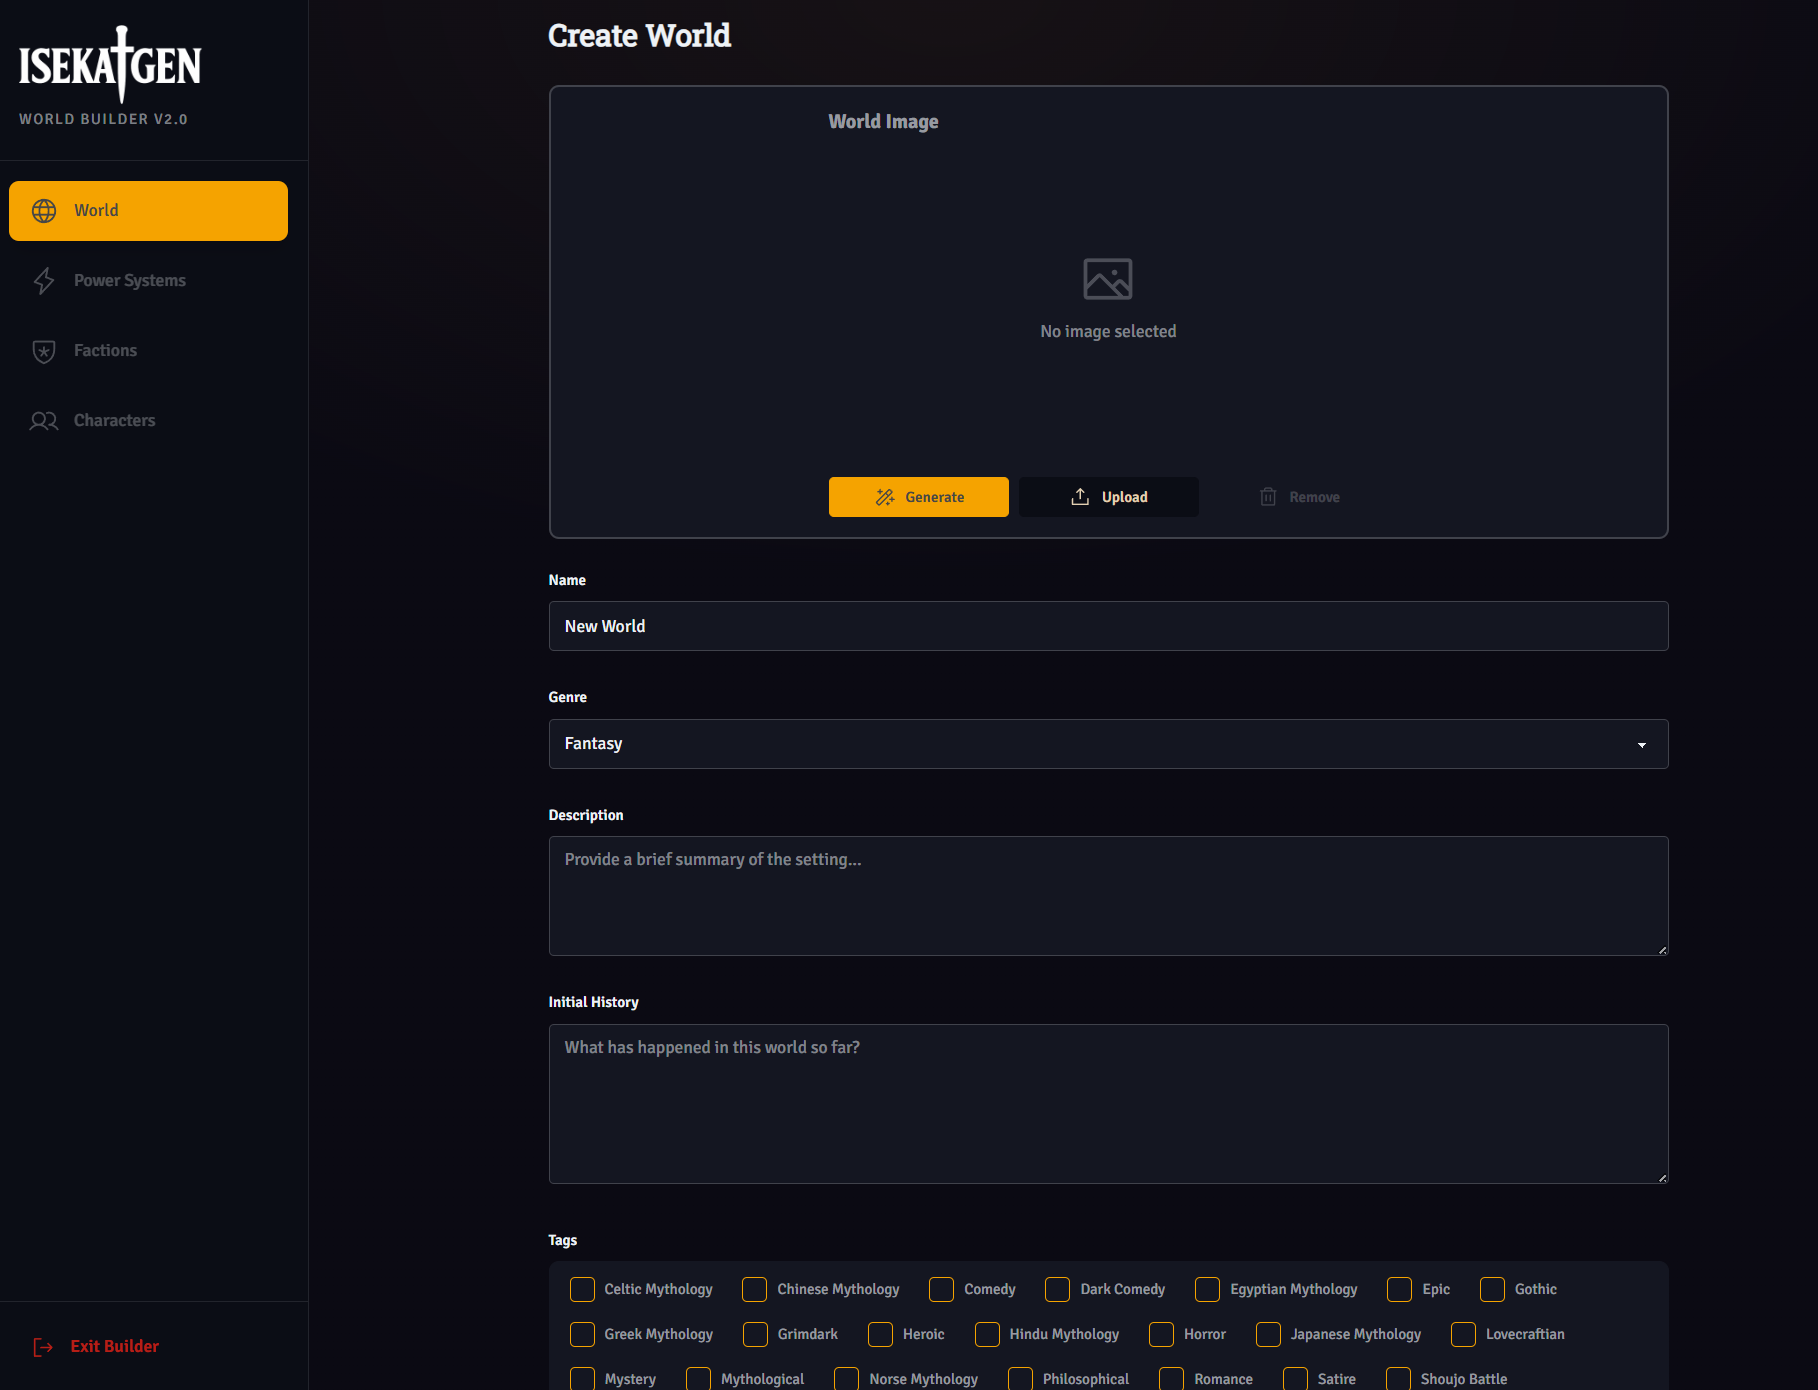
Task: Click the Name field containing New World
Action: [x=1108, y=626]
